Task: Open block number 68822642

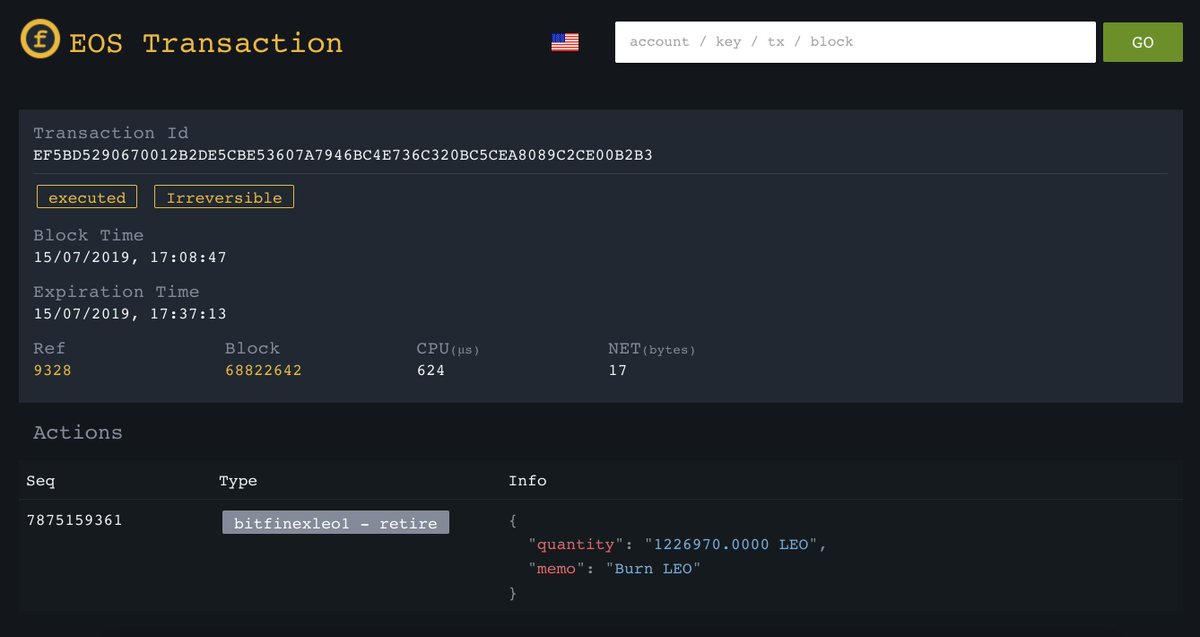Action: (263, 370)
